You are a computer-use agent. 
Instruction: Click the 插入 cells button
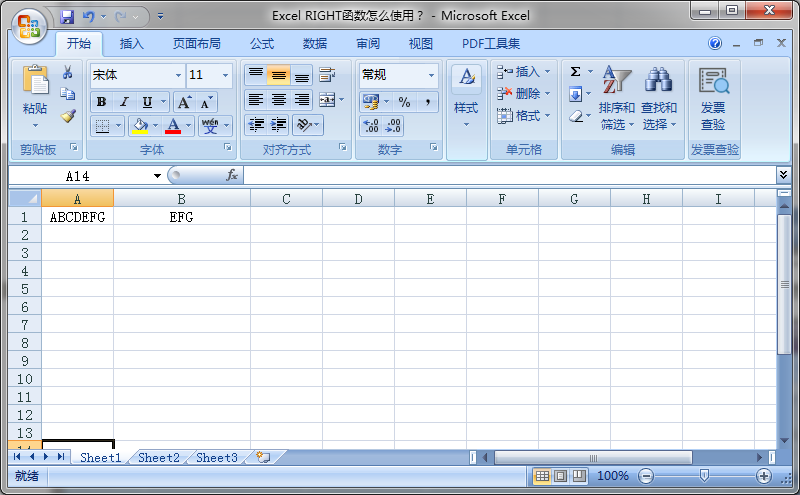pyautogui.click(x=523, y=72)
